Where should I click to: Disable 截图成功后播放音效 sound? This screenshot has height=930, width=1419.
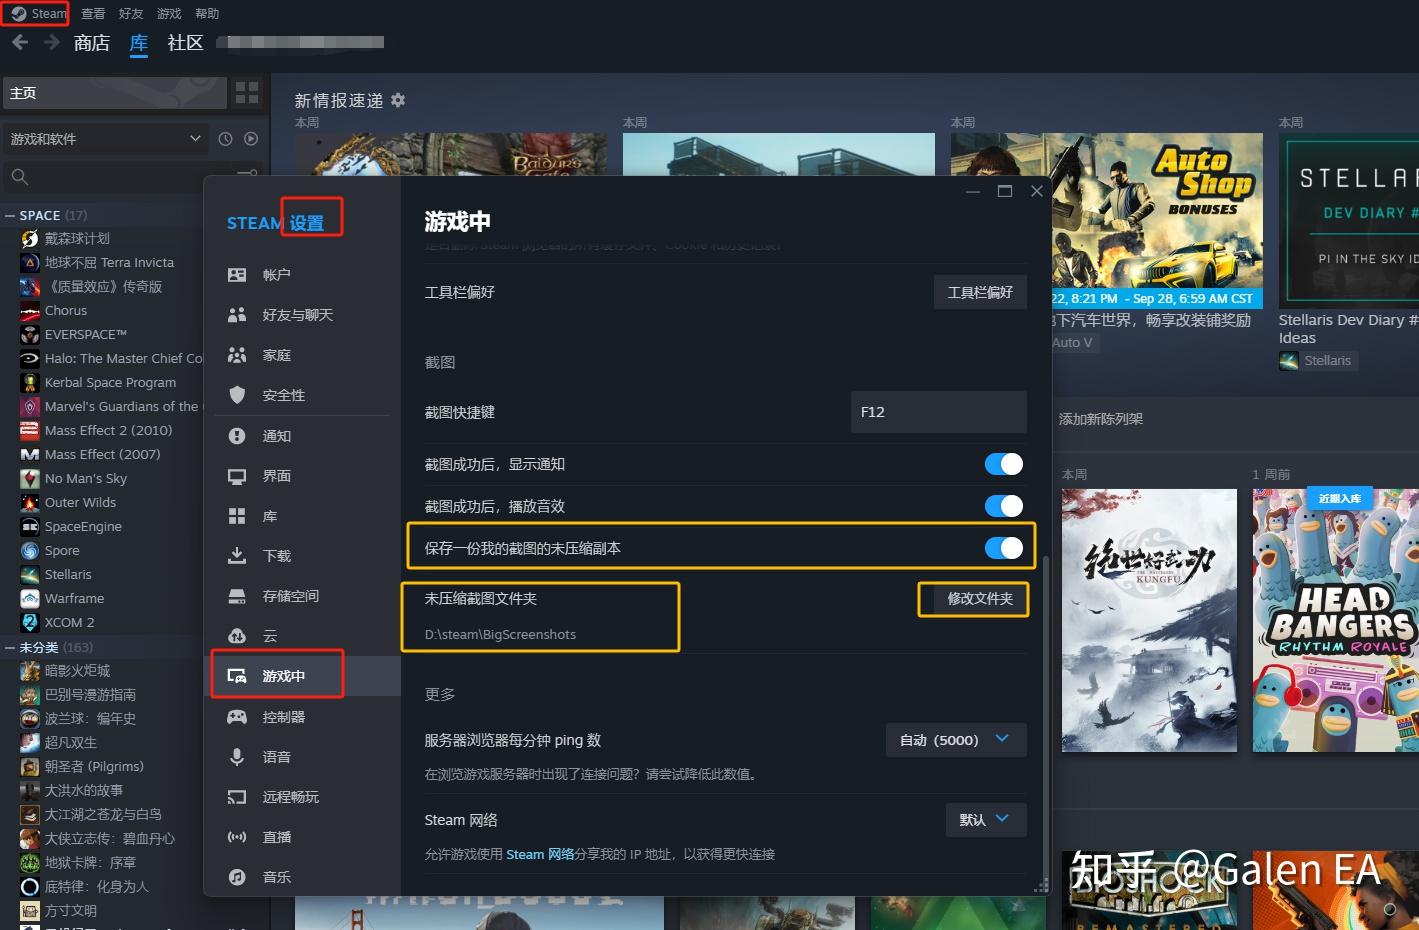pyautogui.click(x=1002, y=505)
